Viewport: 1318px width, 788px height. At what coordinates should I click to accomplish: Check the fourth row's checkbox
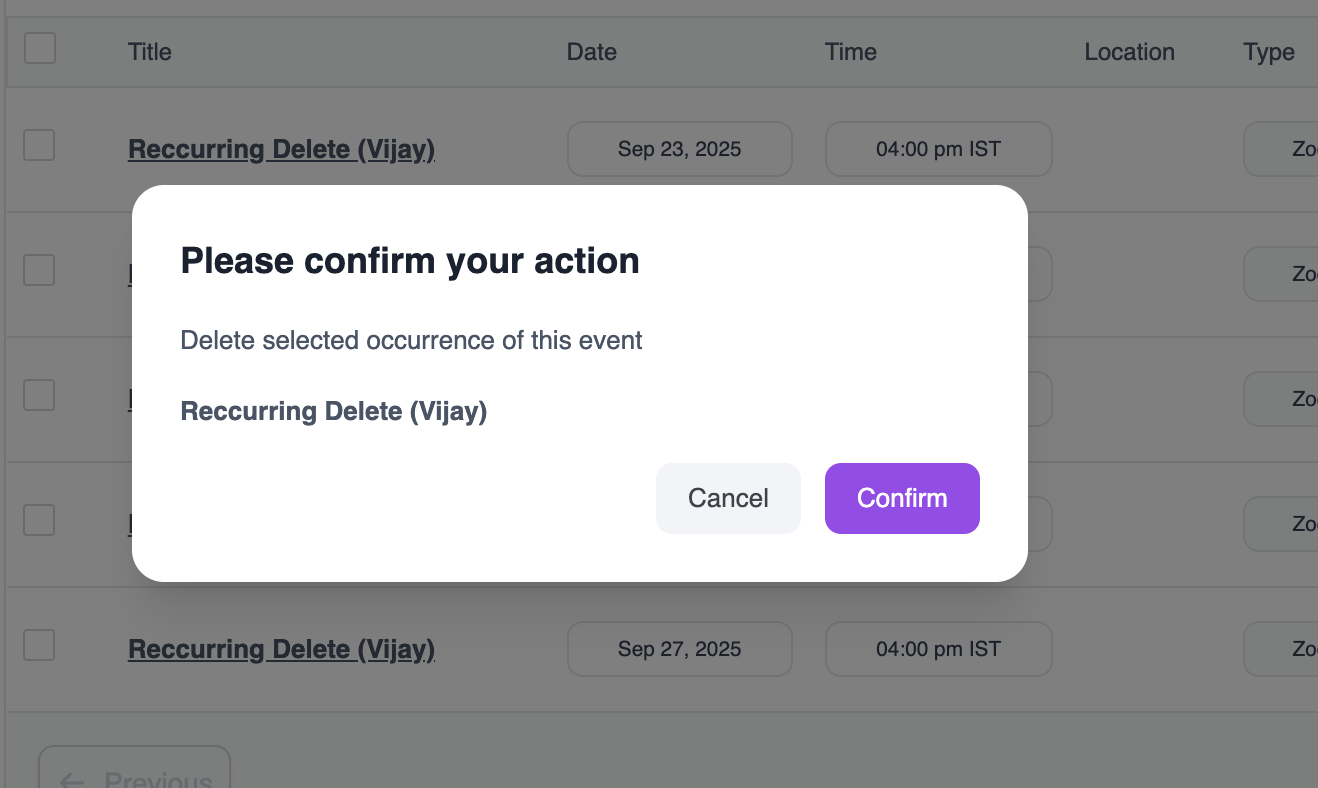(x=38, y=519)
